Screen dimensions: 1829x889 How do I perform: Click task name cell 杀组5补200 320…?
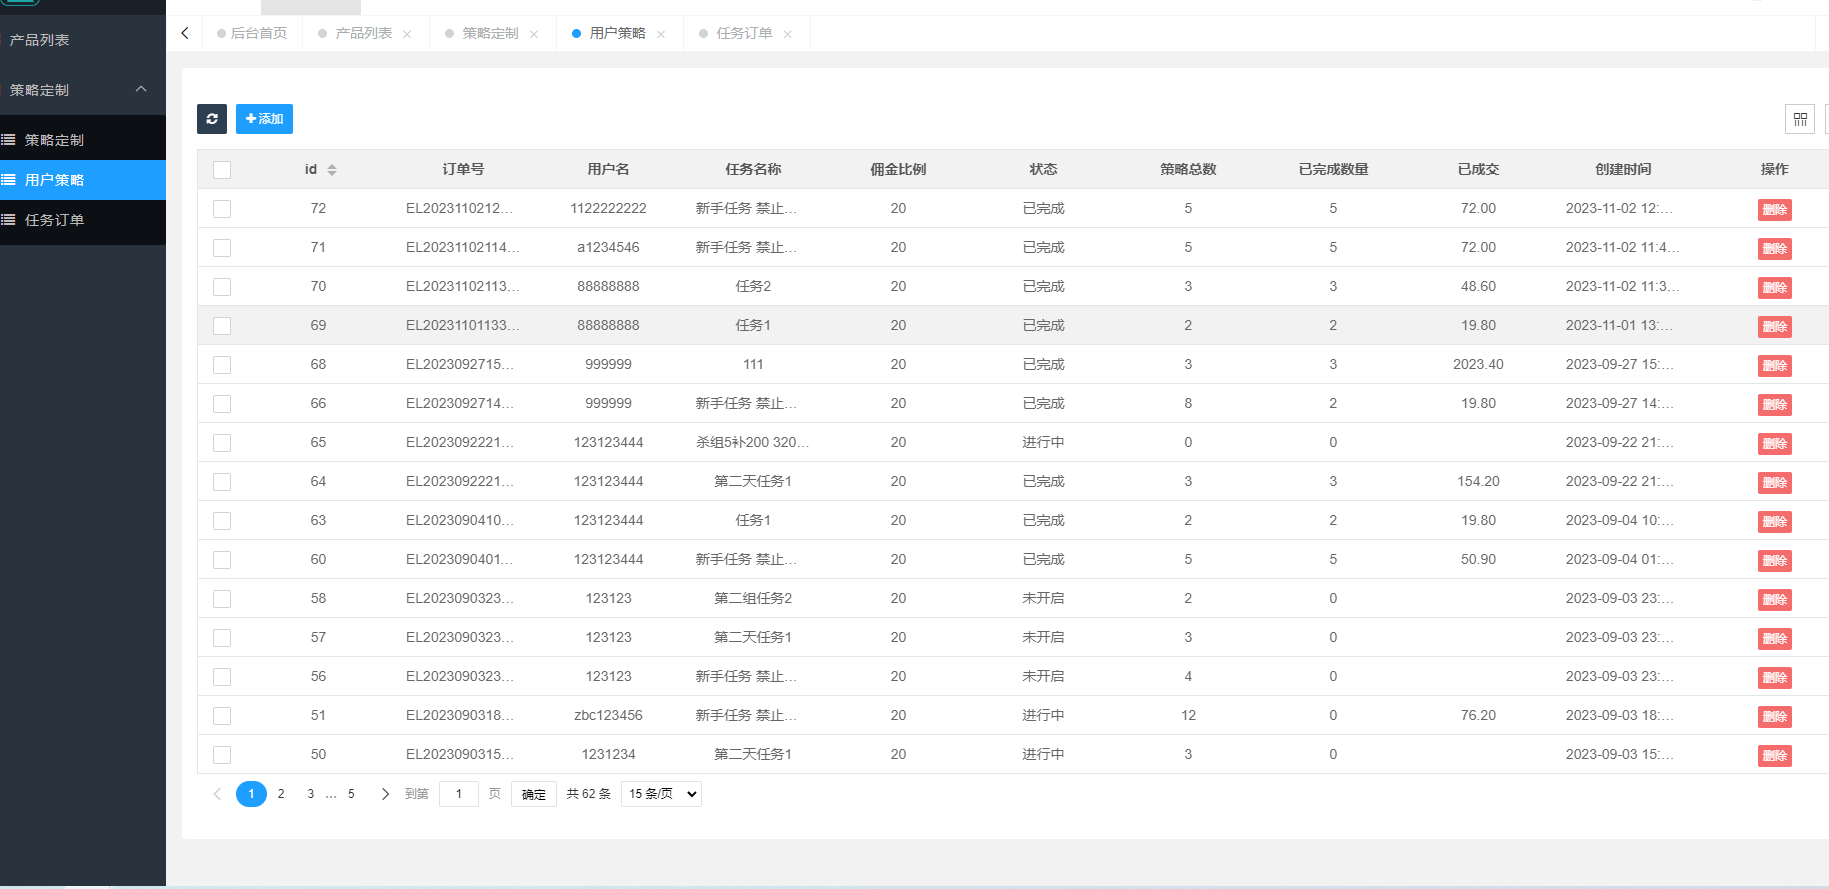coord(753,442)
